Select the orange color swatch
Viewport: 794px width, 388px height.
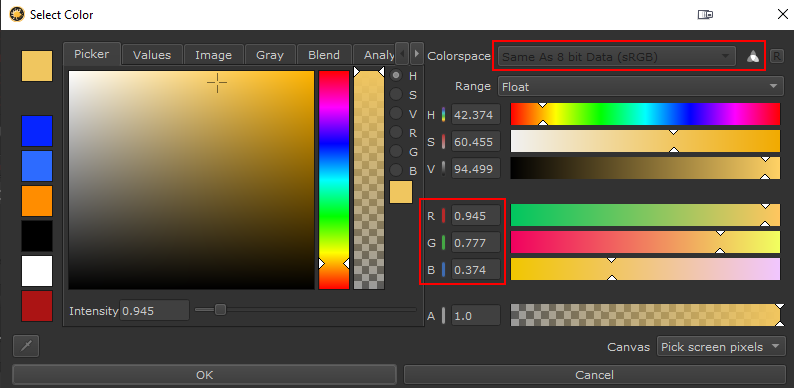pyautogui.click(x=37, y=201)
